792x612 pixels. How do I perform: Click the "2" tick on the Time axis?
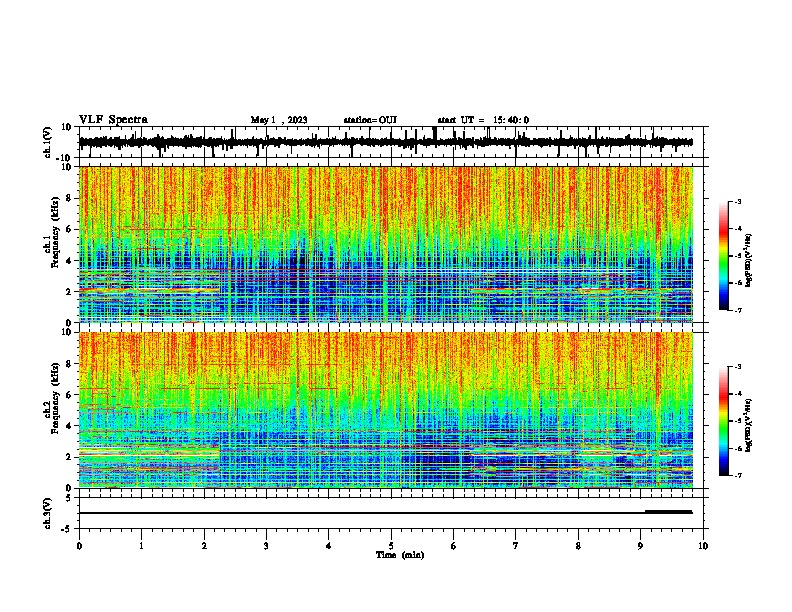click(x=204, y=546)
